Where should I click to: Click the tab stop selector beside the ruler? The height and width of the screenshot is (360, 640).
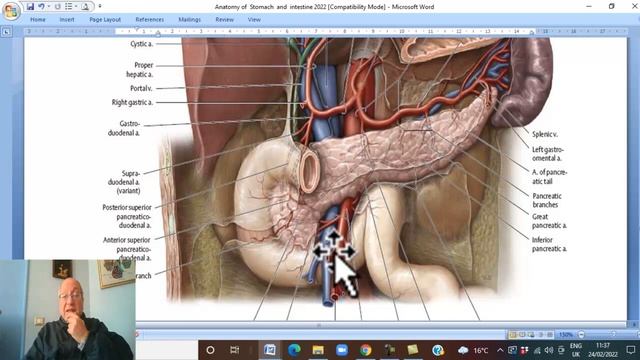[6, 31]
